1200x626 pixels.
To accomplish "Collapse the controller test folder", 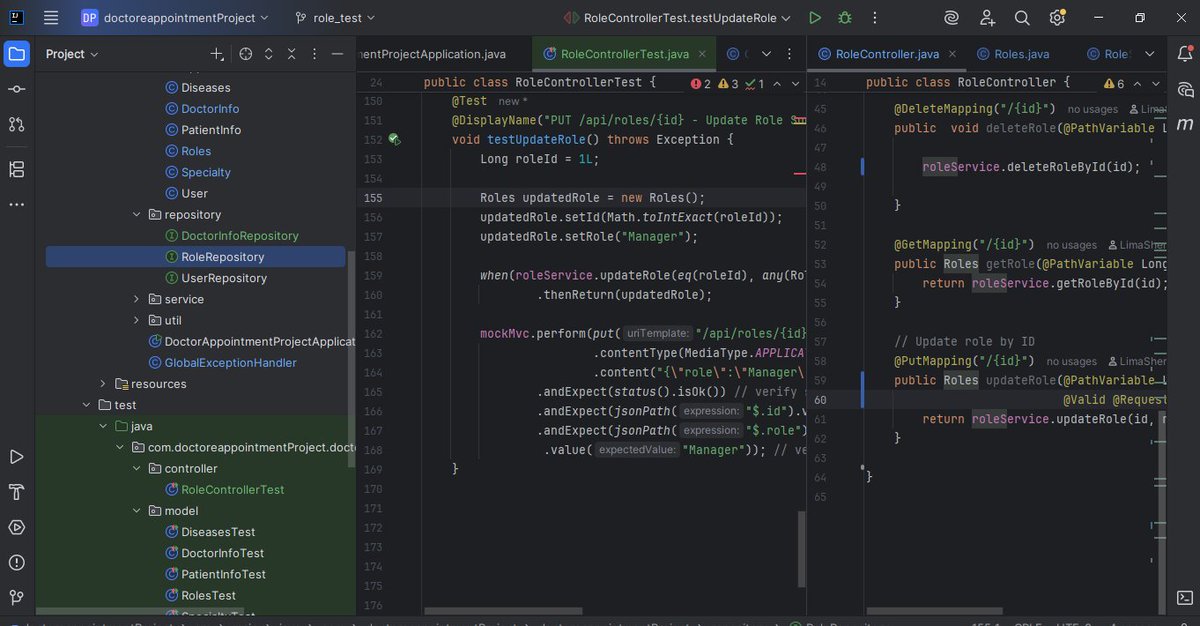I will coord(137,469).
